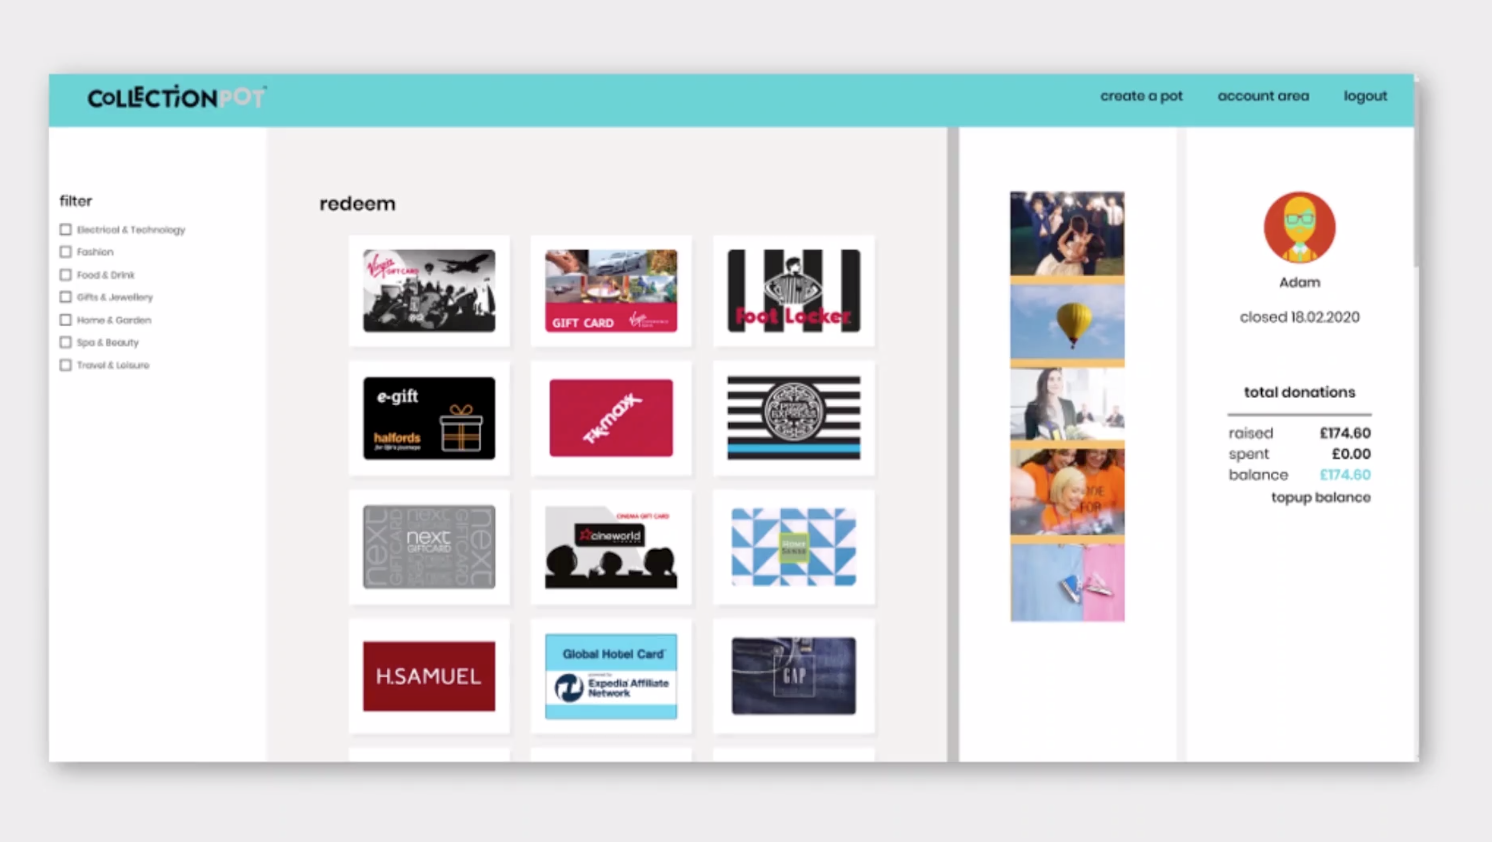
Task: Select the Virgin airplane gift card
Action: point(428,291)
